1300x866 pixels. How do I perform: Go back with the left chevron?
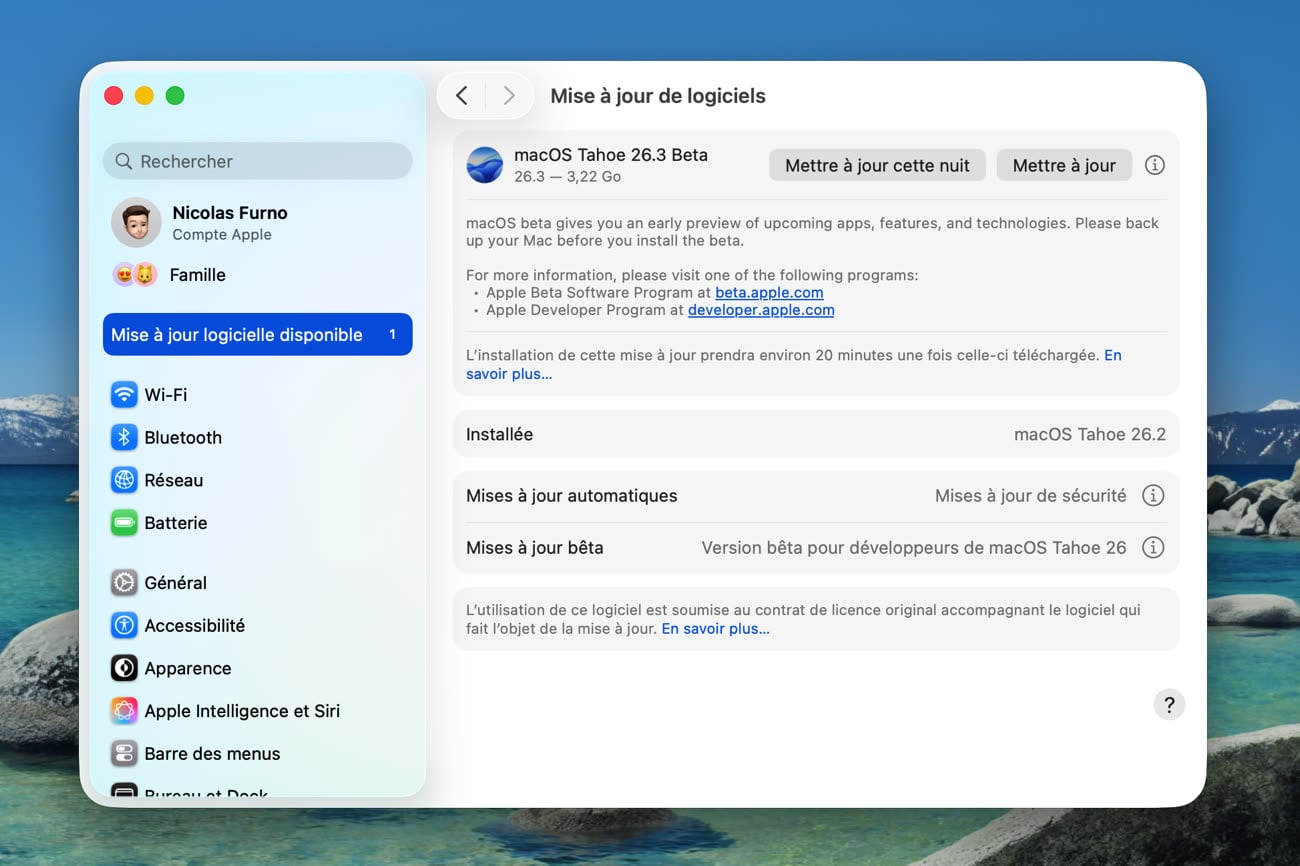(461, 96)
